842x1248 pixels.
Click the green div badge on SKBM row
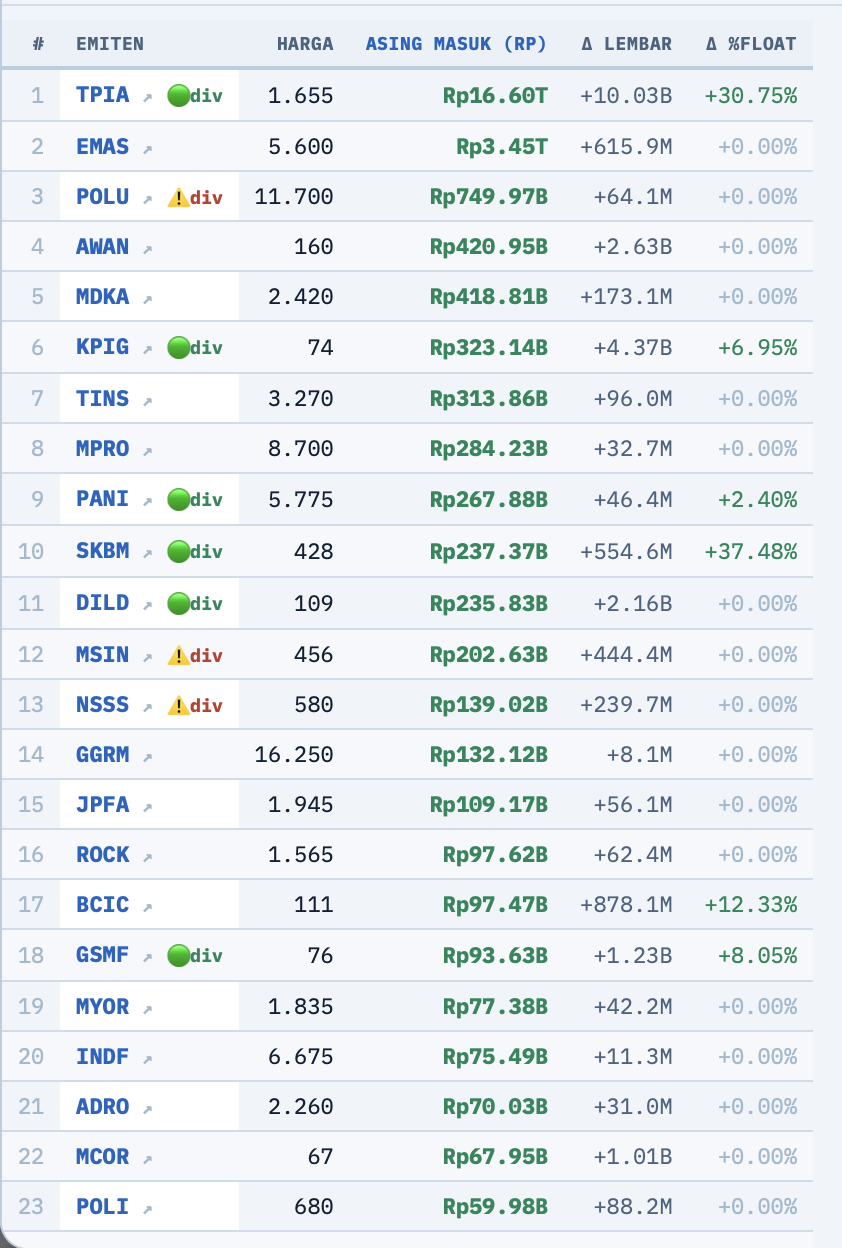(195, 551)
